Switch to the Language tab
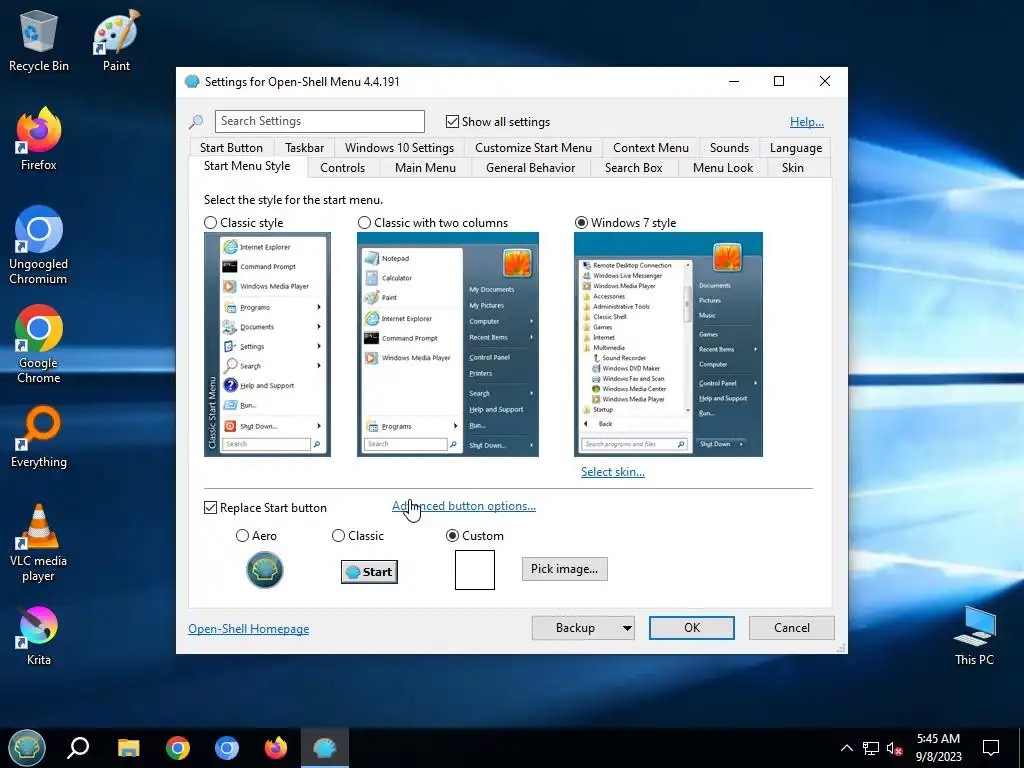Image resolution: width=1024 pixels, height=768 pixels. (795, 148)
